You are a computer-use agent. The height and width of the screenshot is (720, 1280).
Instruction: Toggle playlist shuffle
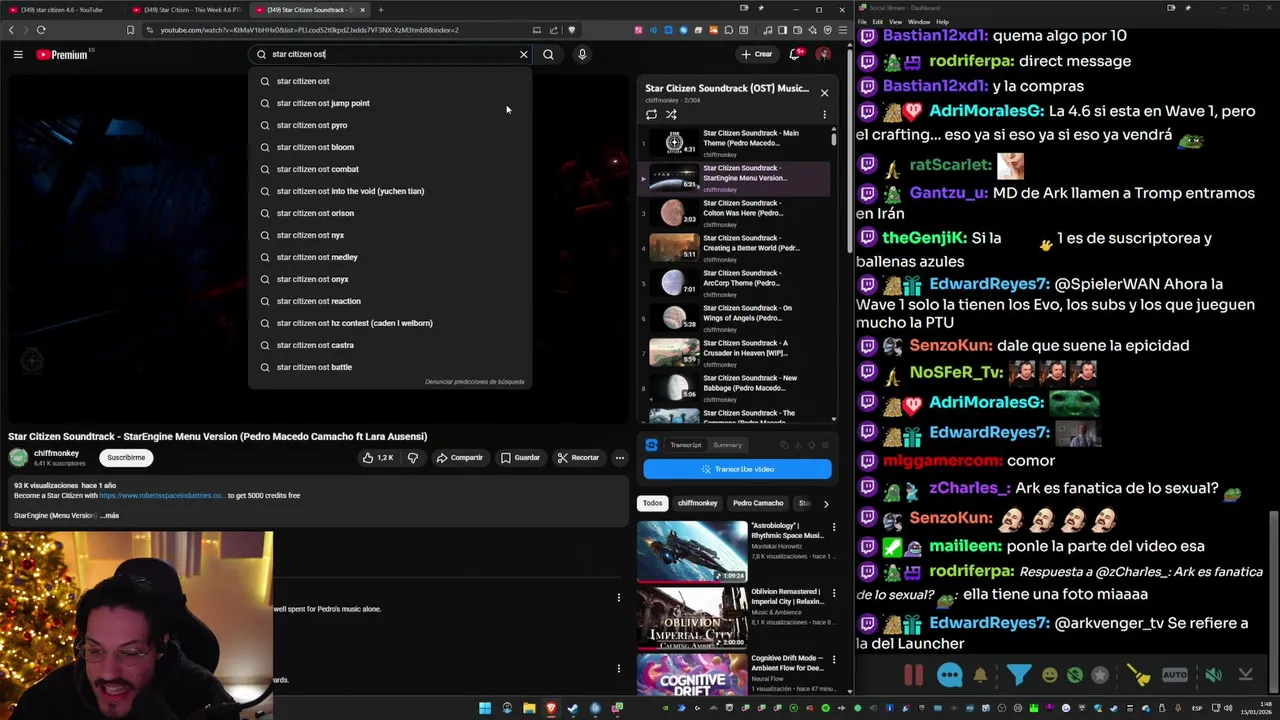[671, 114]
